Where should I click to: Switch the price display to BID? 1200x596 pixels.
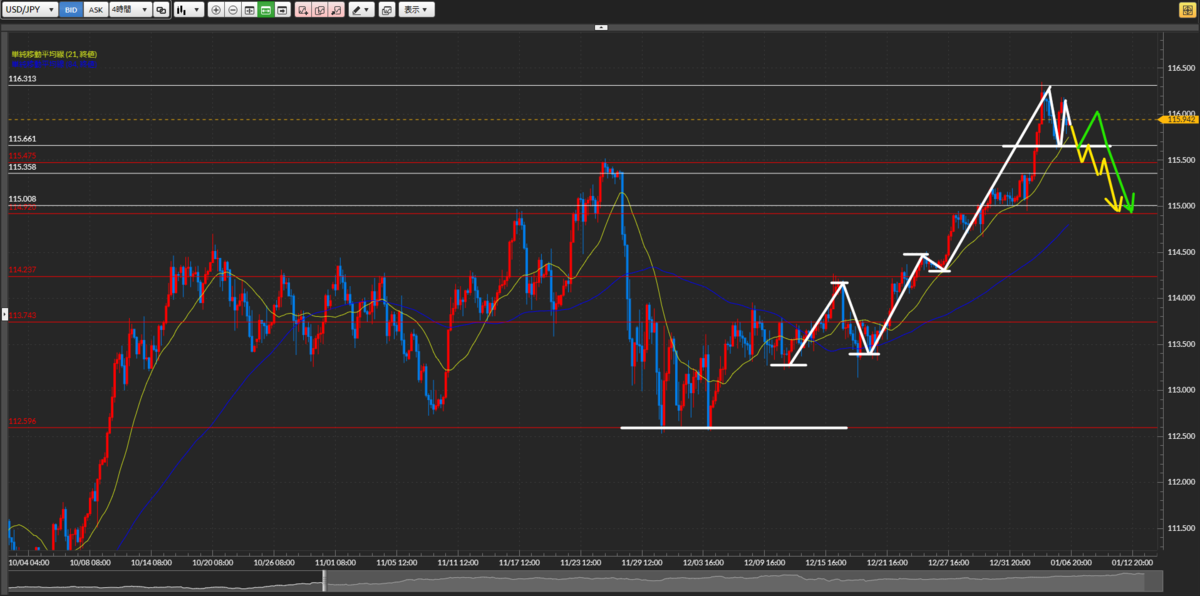click(x=70, y=9)
